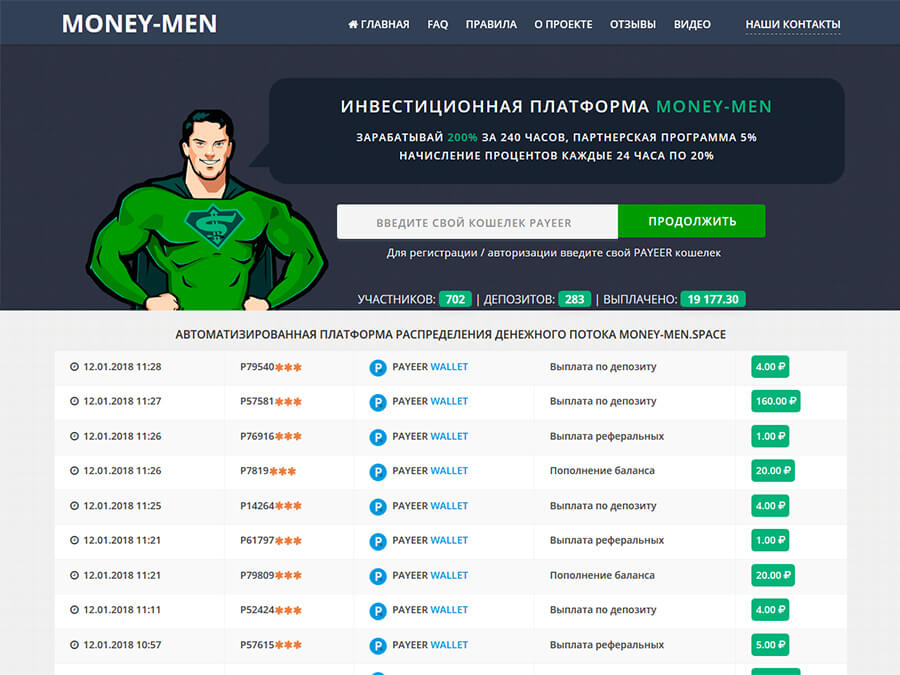The image size is (900, 675).
Task: Select the wallet ID P52424
Action: pyautogui.click(x=271, y=610)
